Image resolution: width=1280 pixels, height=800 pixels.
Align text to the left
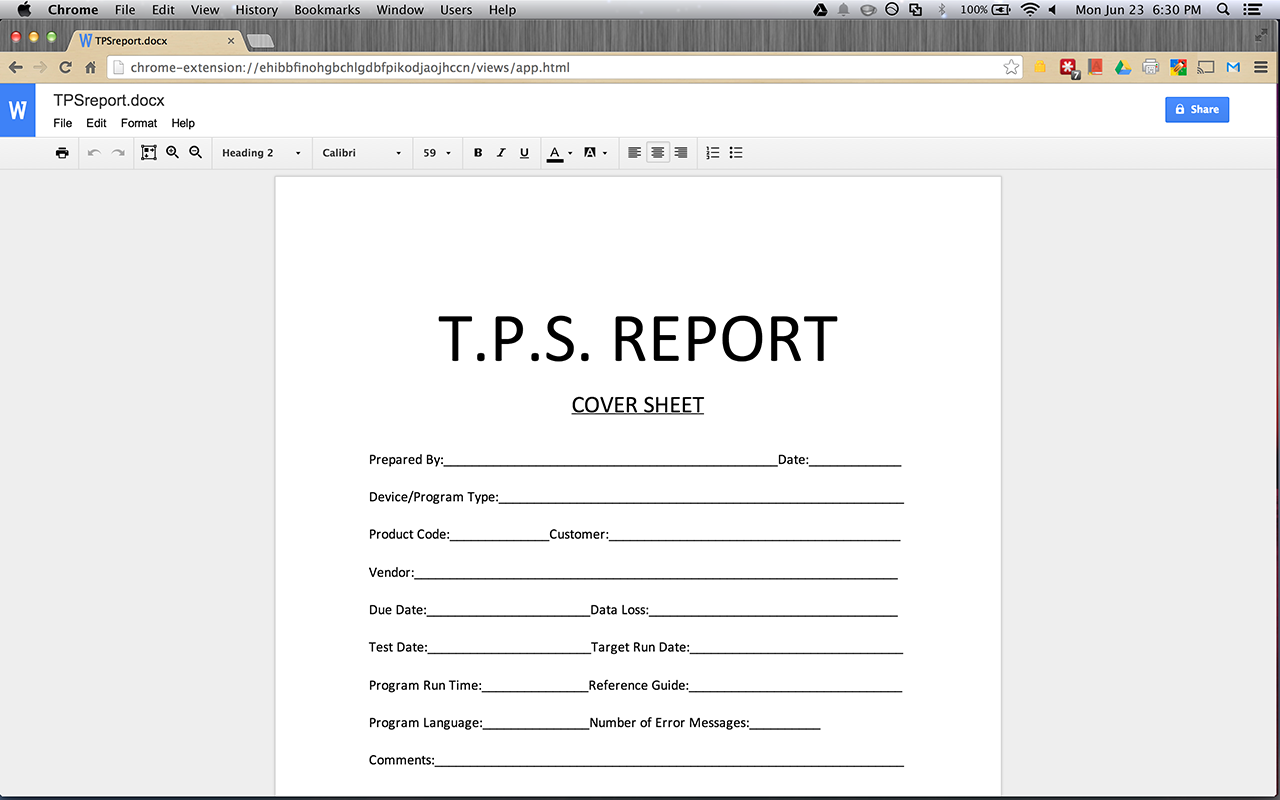(x=634, y=153)
